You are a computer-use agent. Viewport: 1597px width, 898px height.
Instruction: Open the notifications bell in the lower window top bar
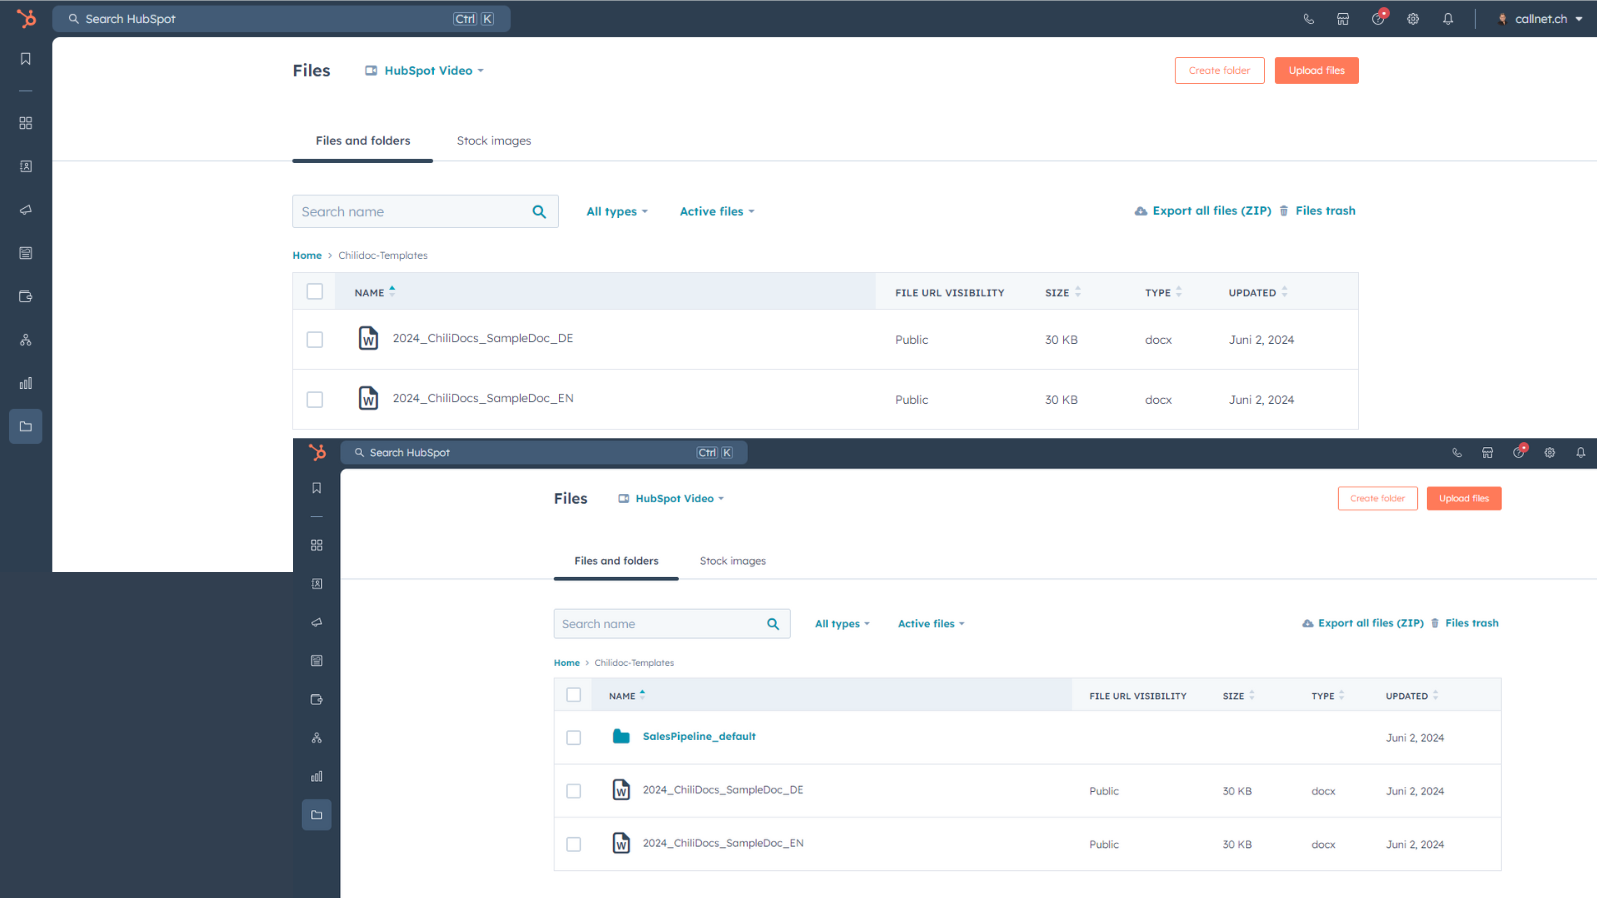pyautogui.click(x=1581, y=453)
